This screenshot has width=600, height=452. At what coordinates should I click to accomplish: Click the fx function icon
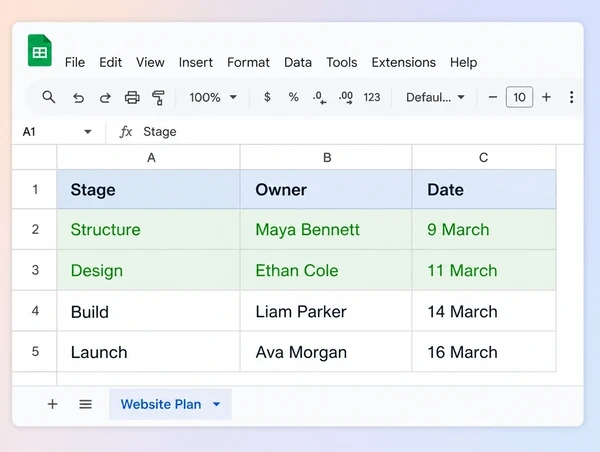coord(126,132)
